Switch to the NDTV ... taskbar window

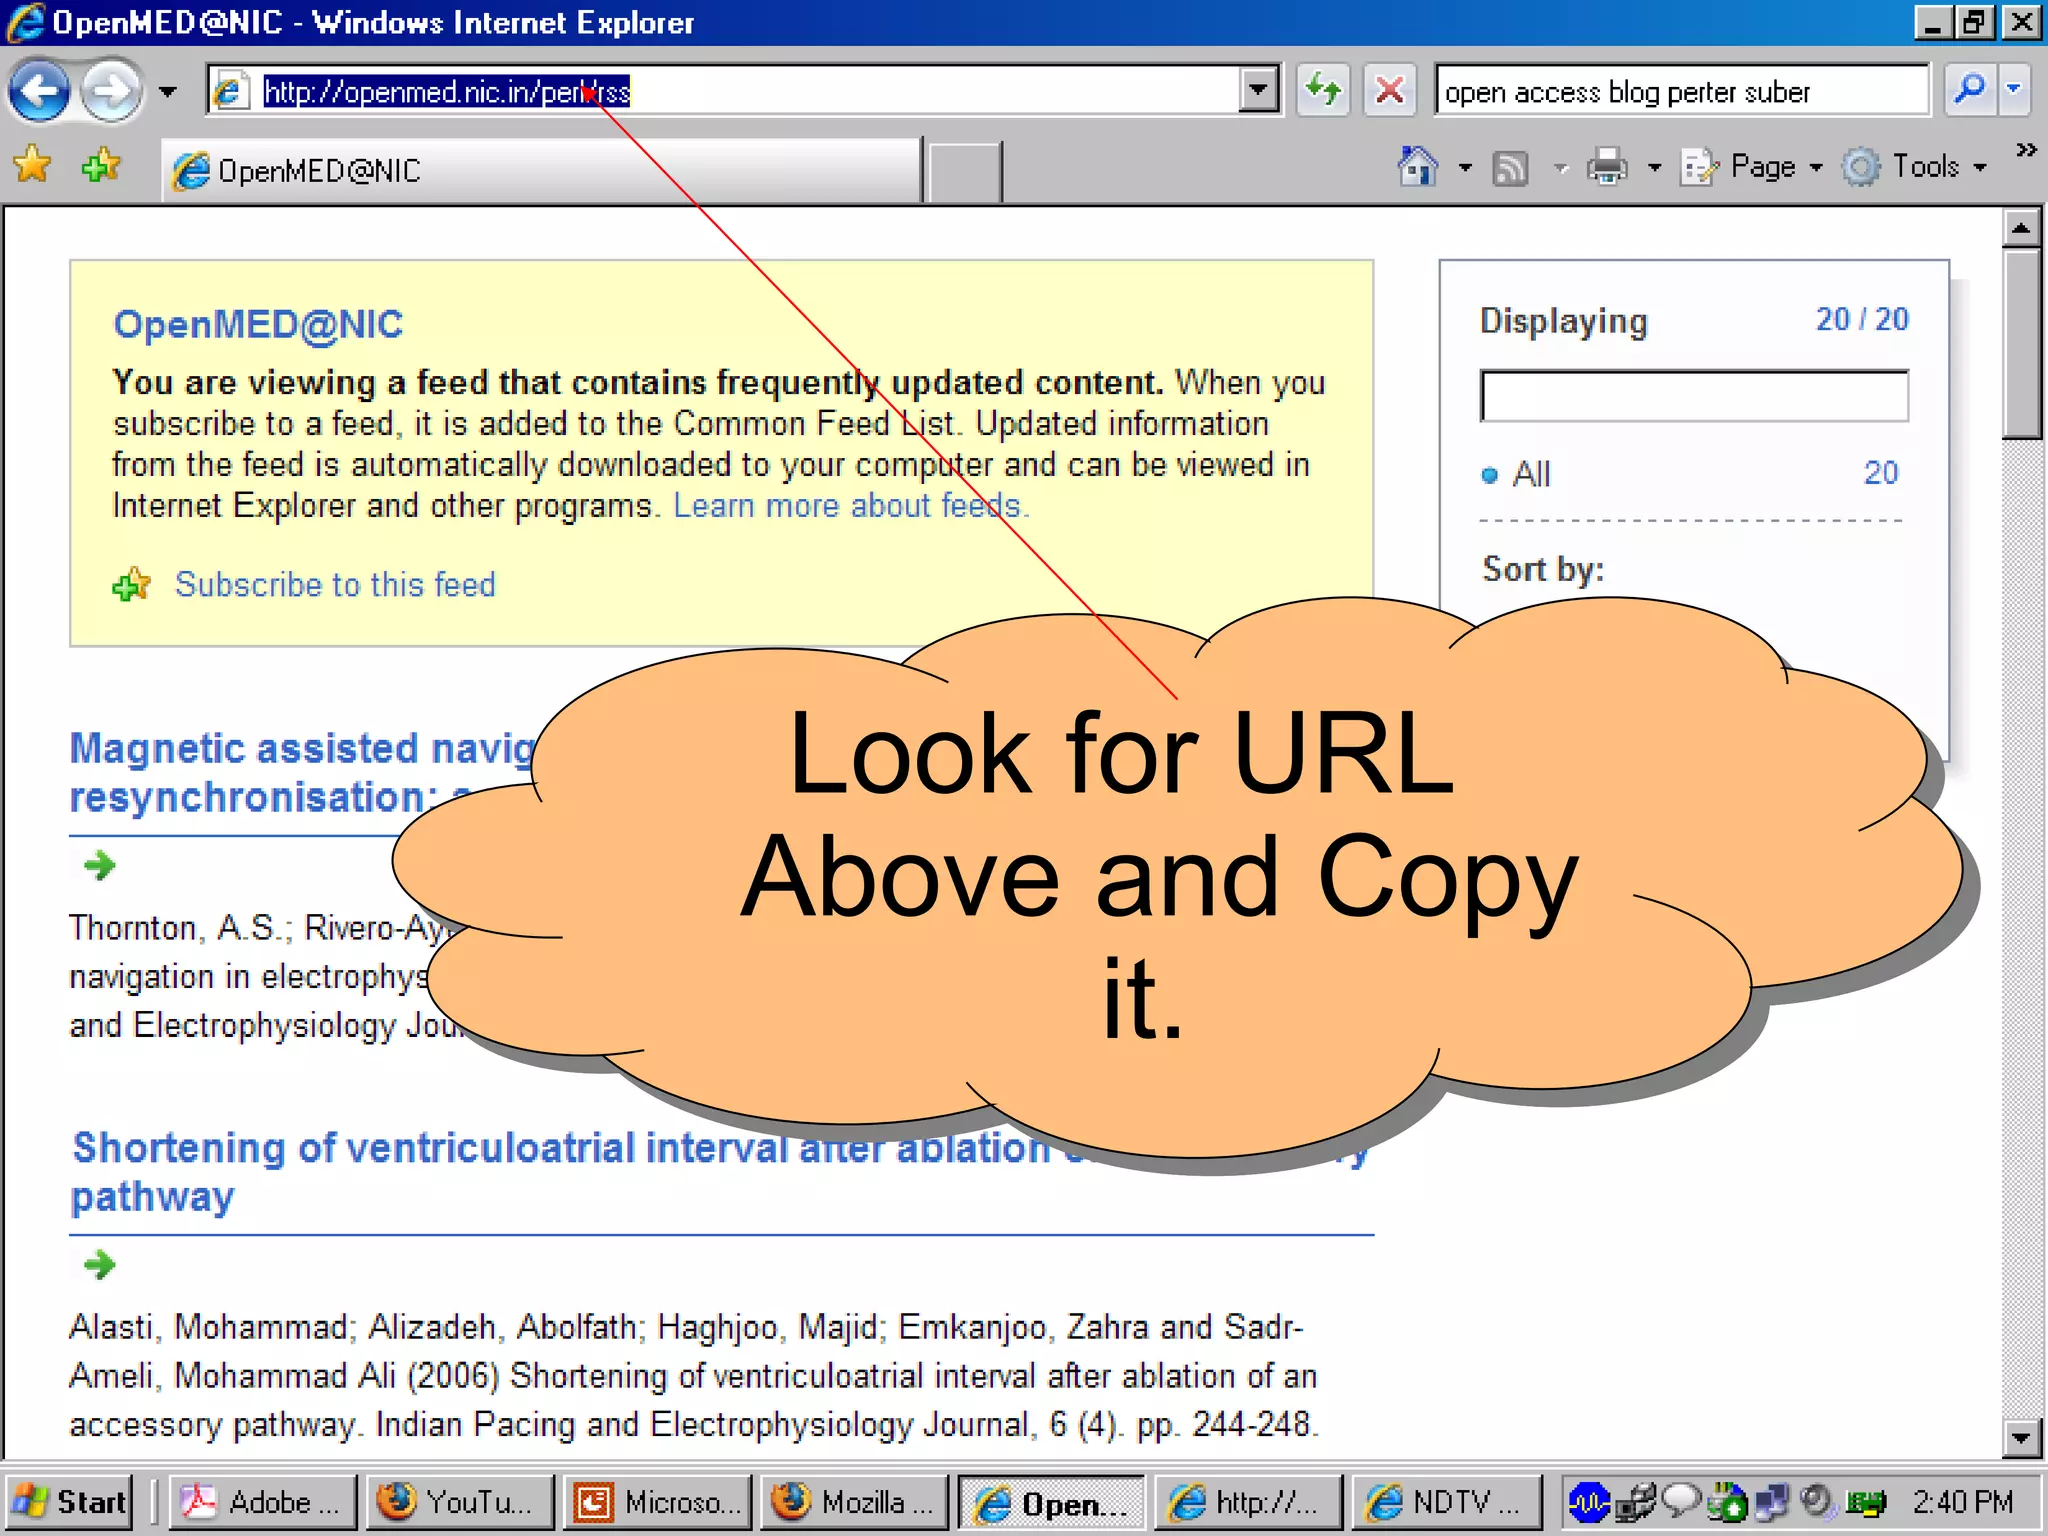click(1445, 1502)
